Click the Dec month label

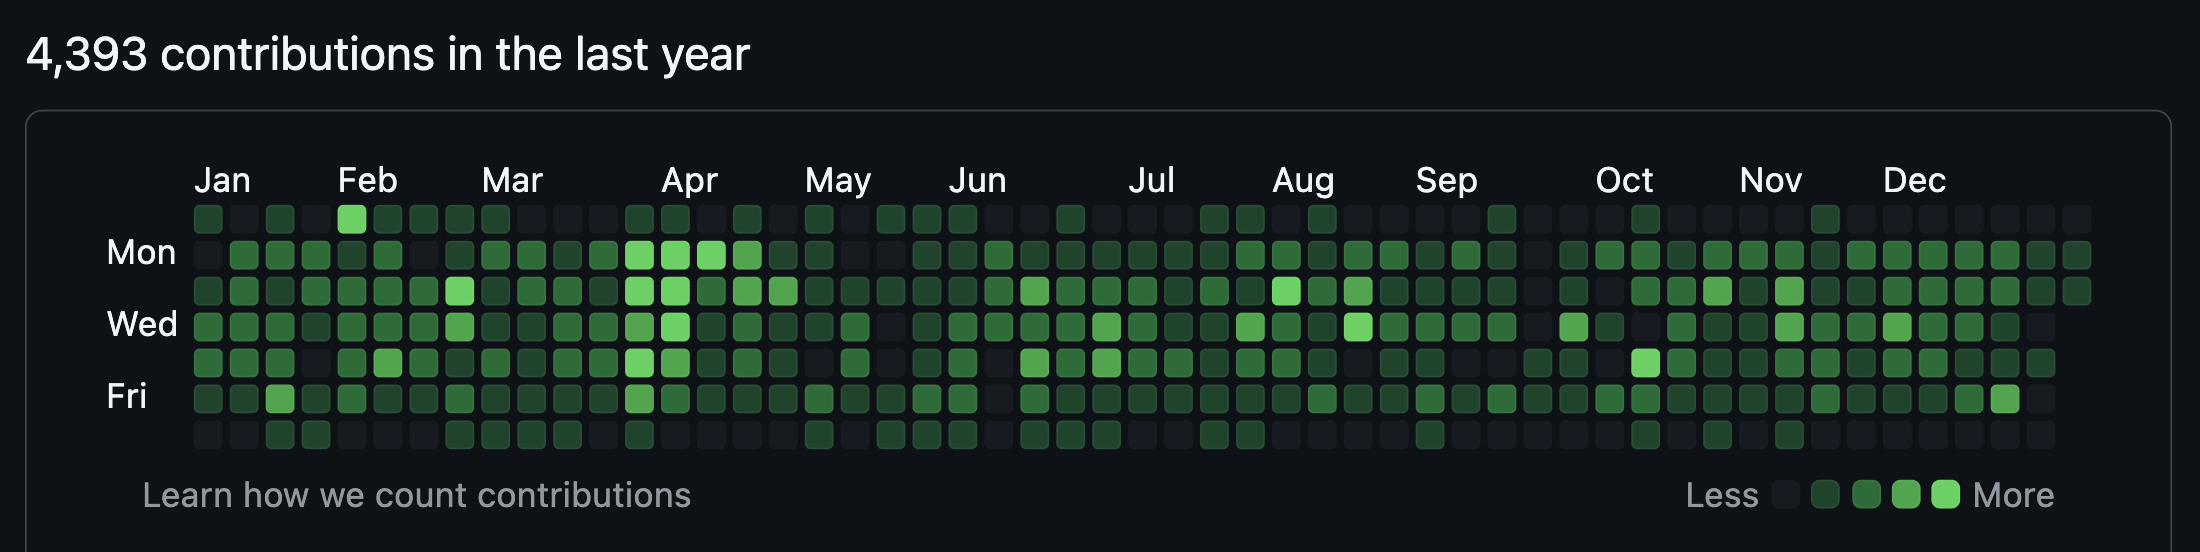click(1914, 180)
